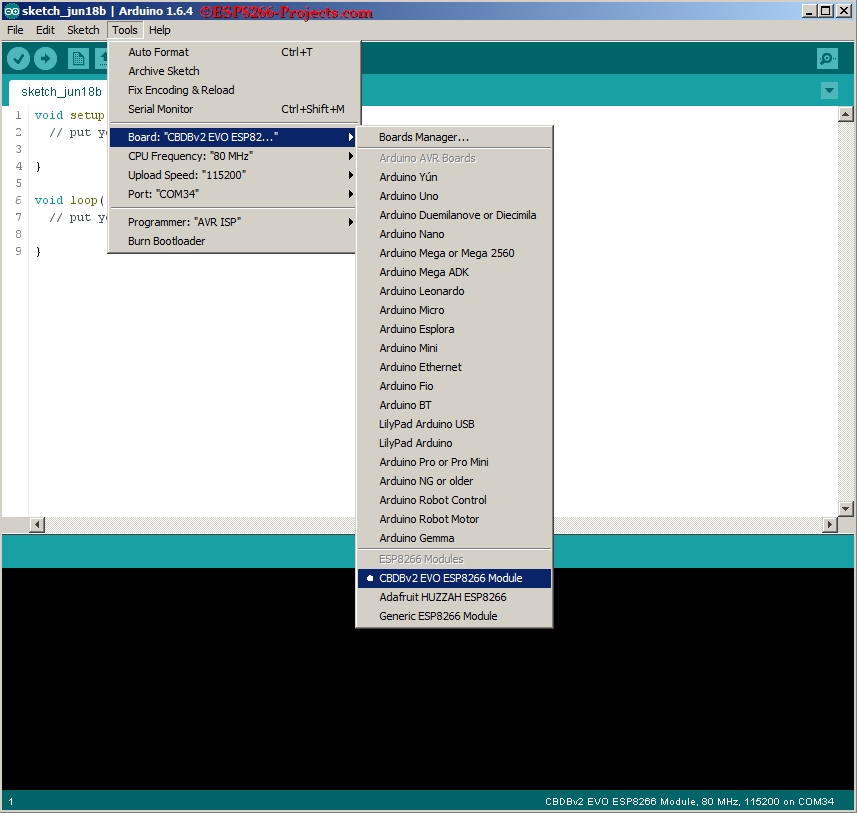Screen dimensions: 857x813
Task: Select Arduino Micro board
Action: (x=454, y=310)
